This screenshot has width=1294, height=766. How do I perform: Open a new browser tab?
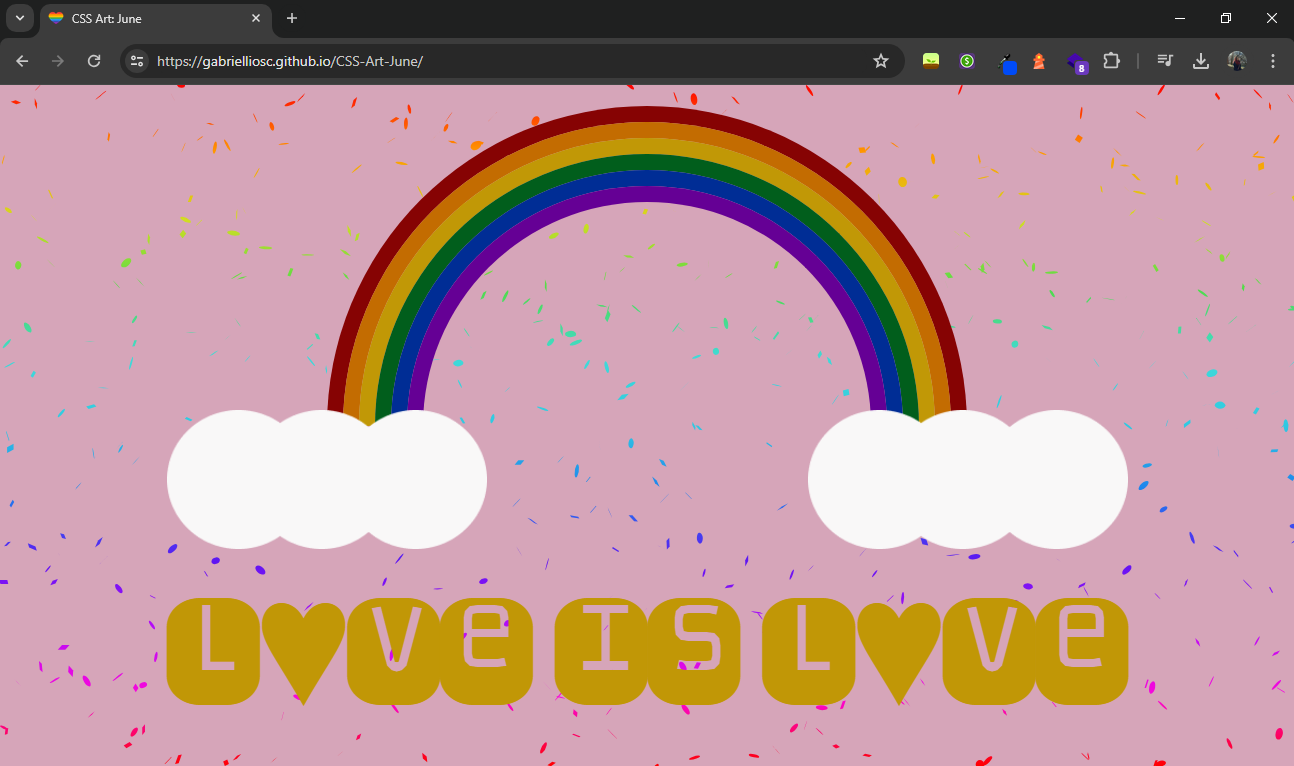(292, 18)
